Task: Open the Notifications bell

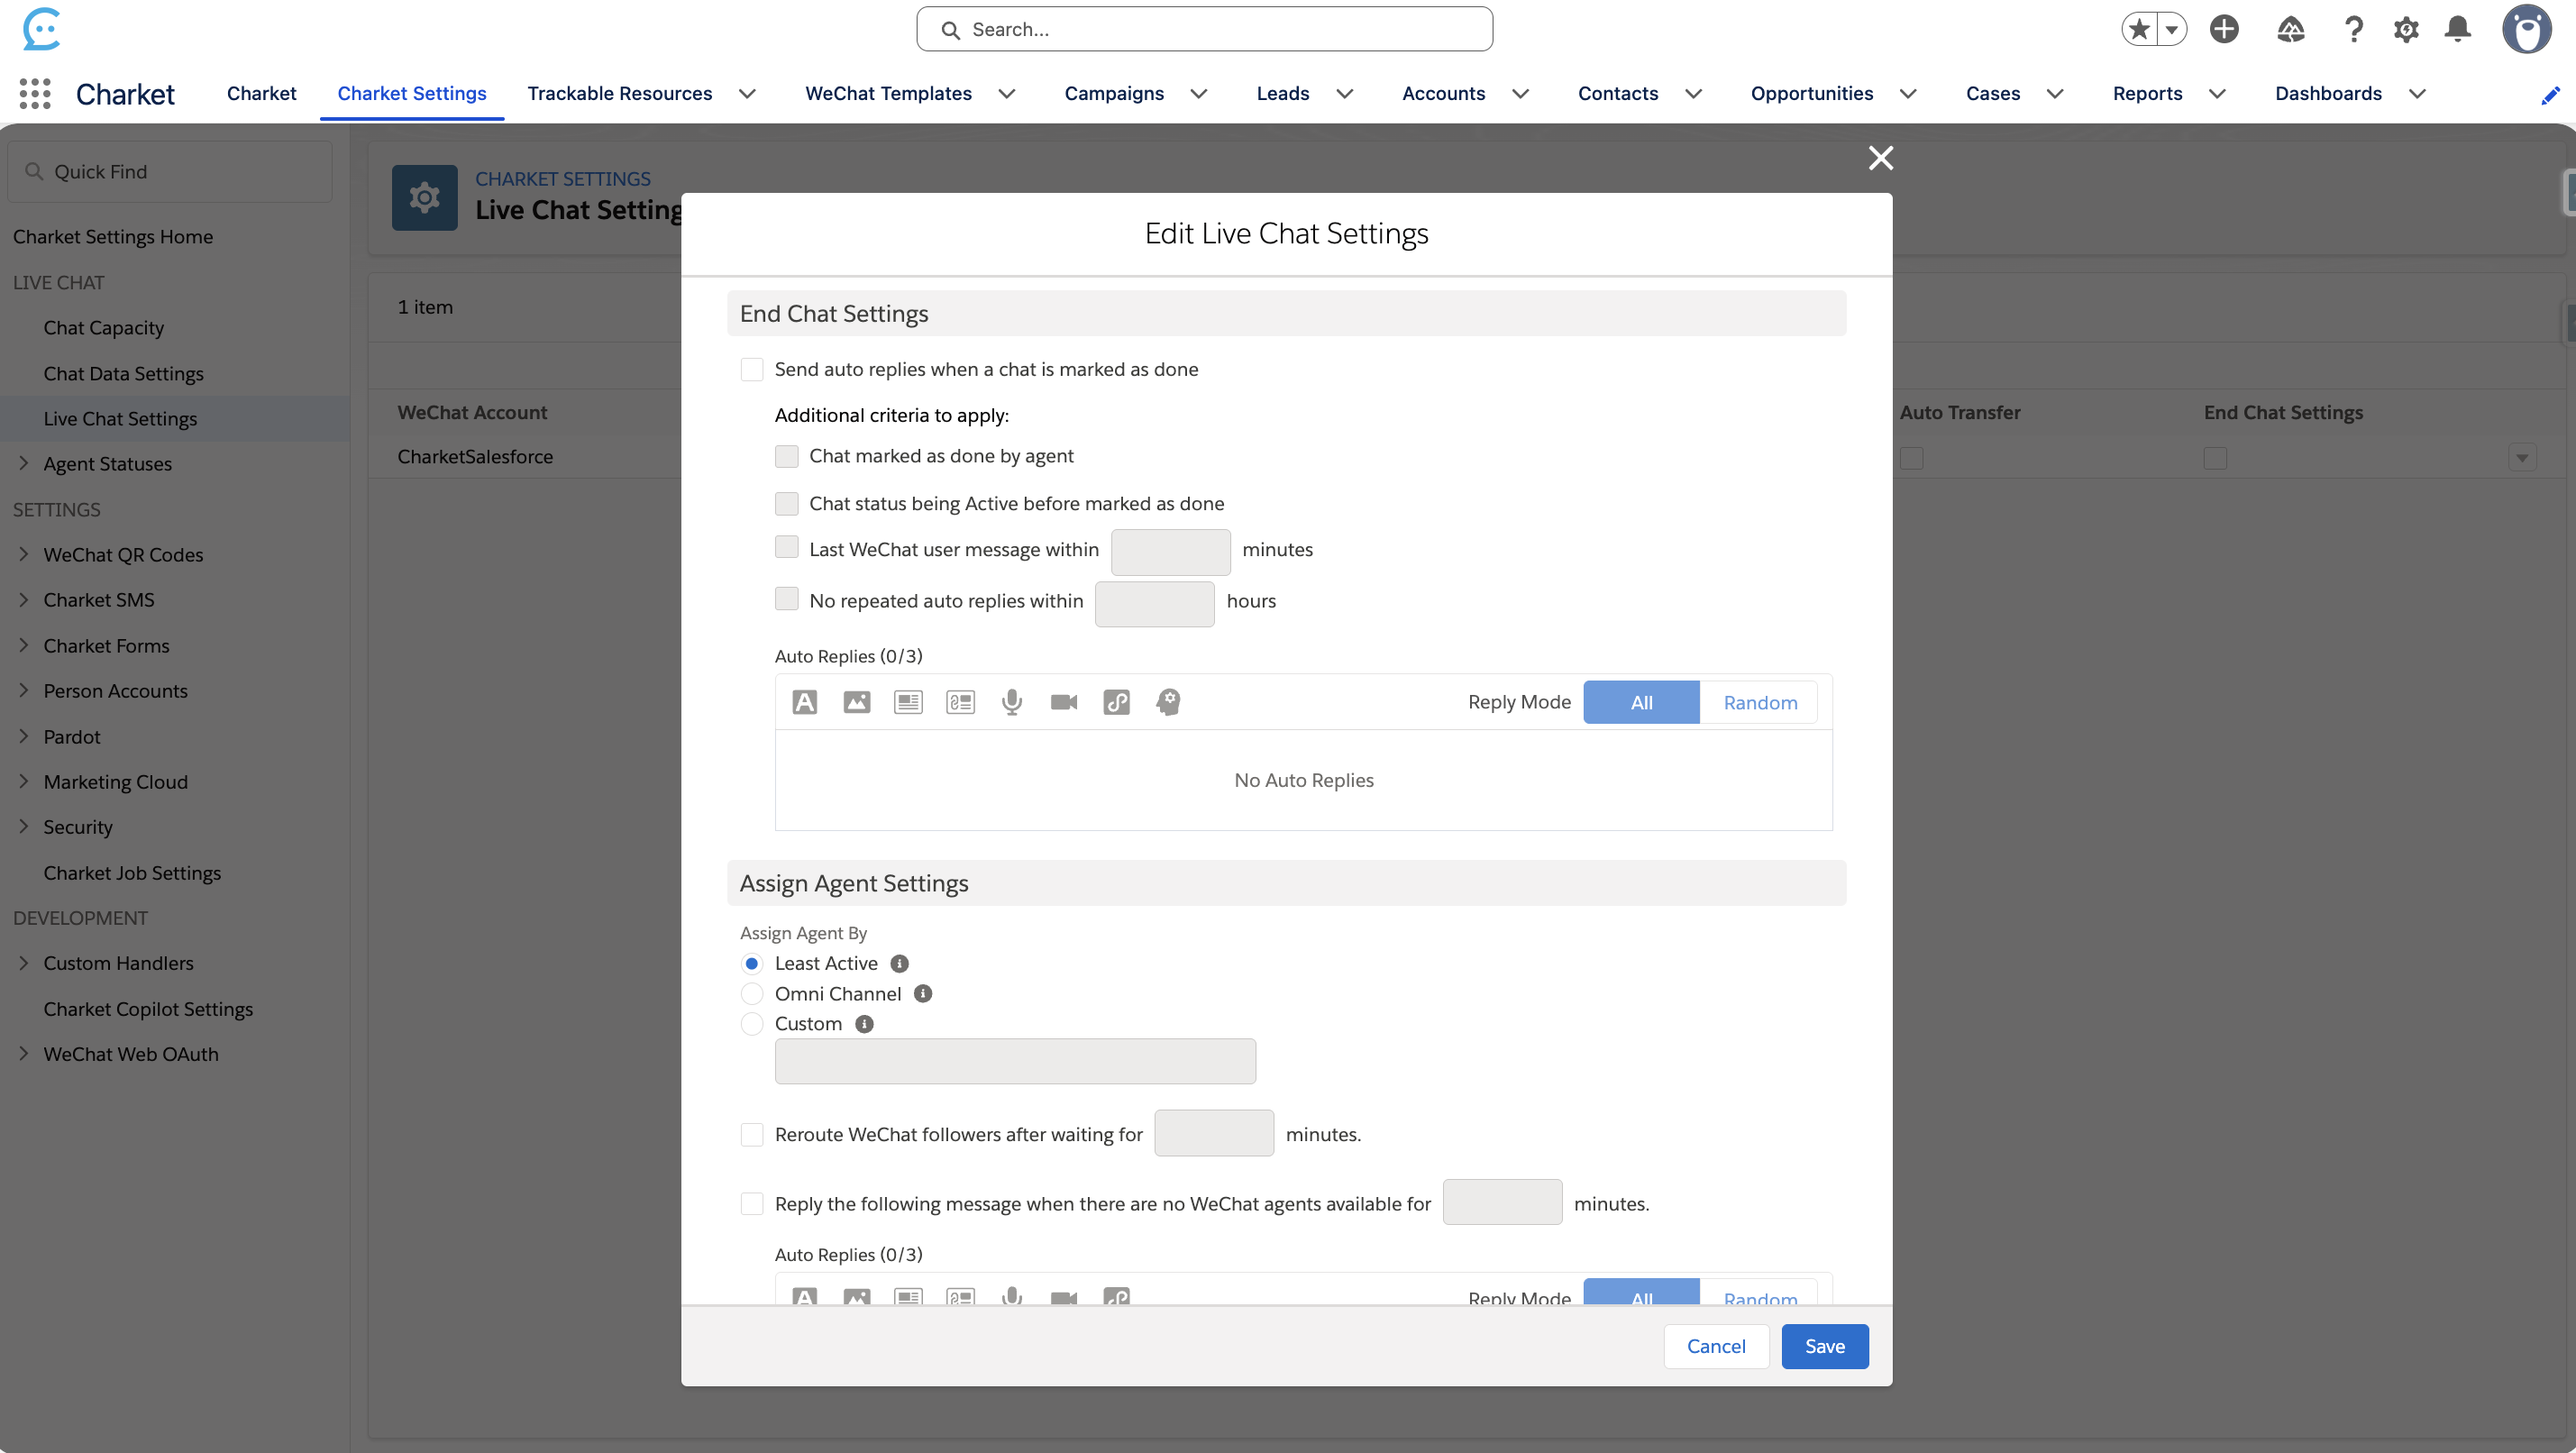Action: coord(2458,29)
